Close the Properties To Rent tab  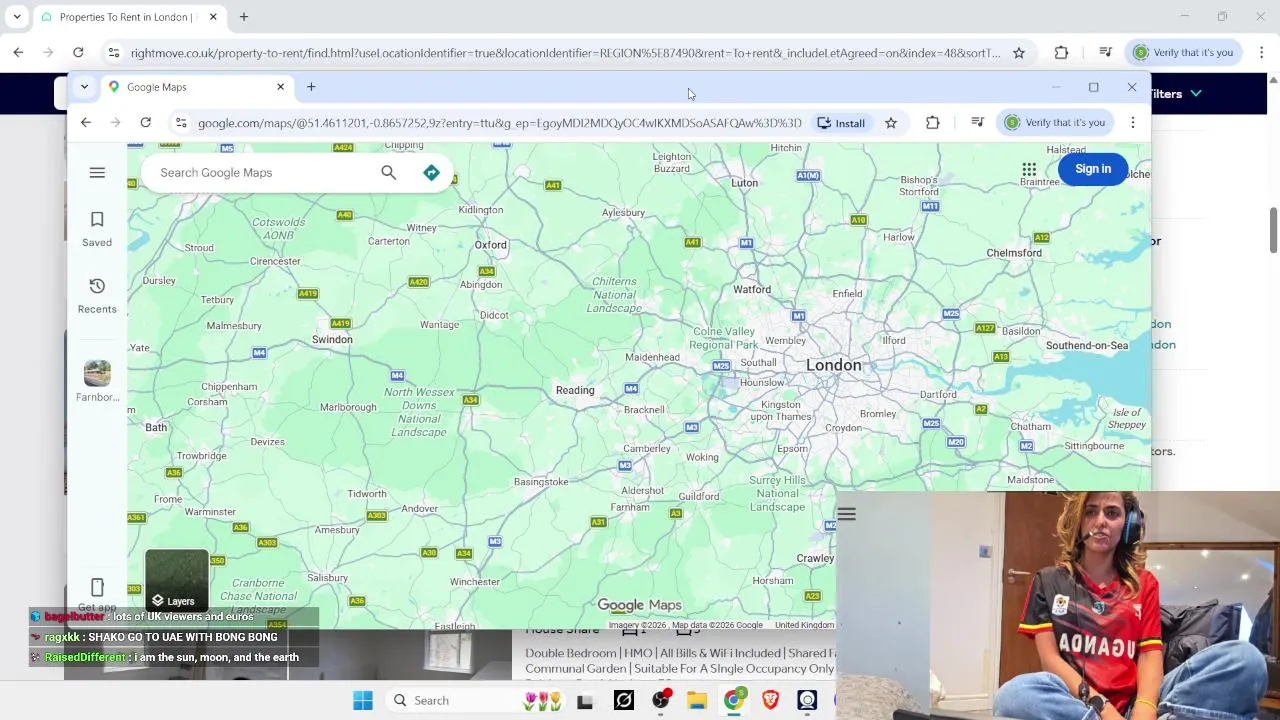coord(213,17)
